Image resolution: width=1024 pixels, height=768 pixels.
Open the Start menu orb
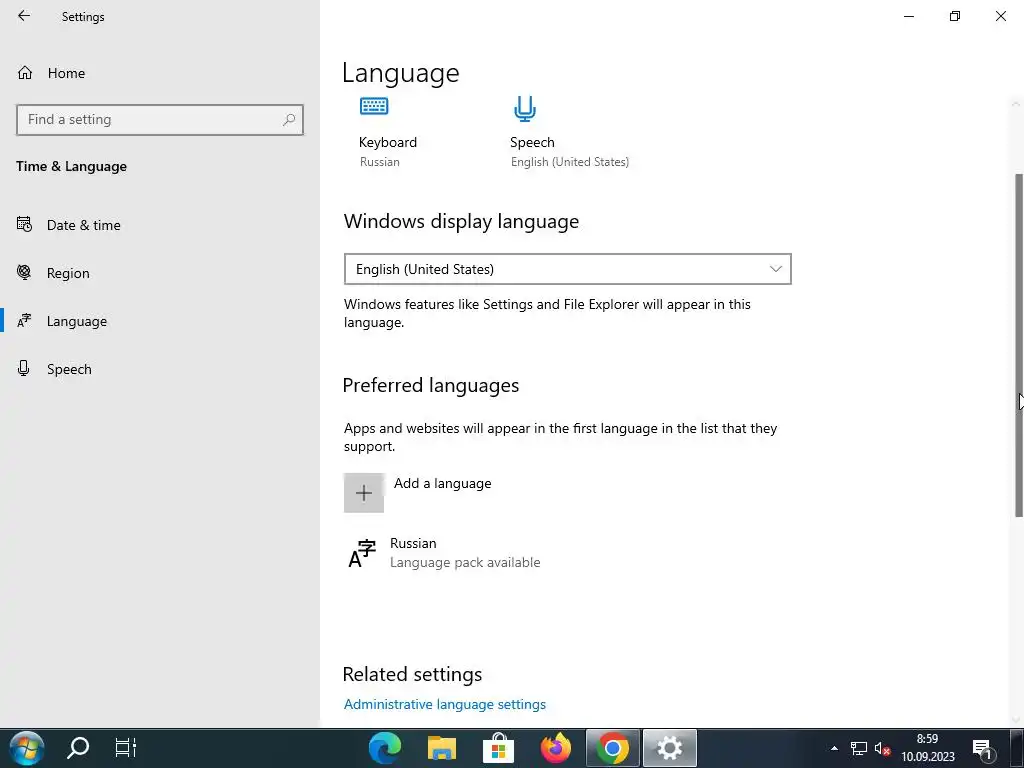[x=27, y=748]
